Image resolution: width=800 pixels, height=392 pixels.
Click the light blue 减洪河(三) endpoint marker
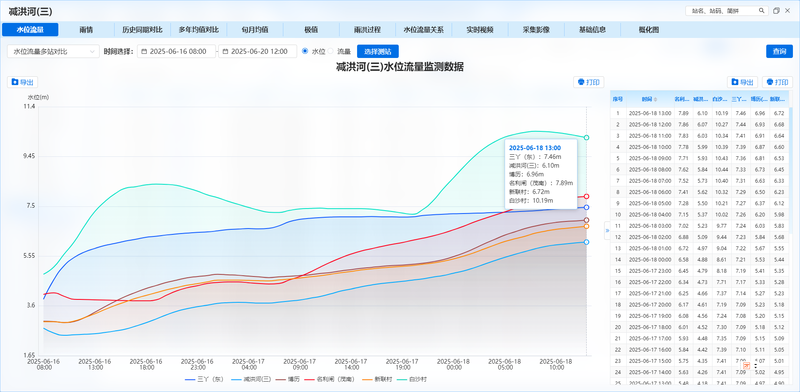click(x=587, y=242)
